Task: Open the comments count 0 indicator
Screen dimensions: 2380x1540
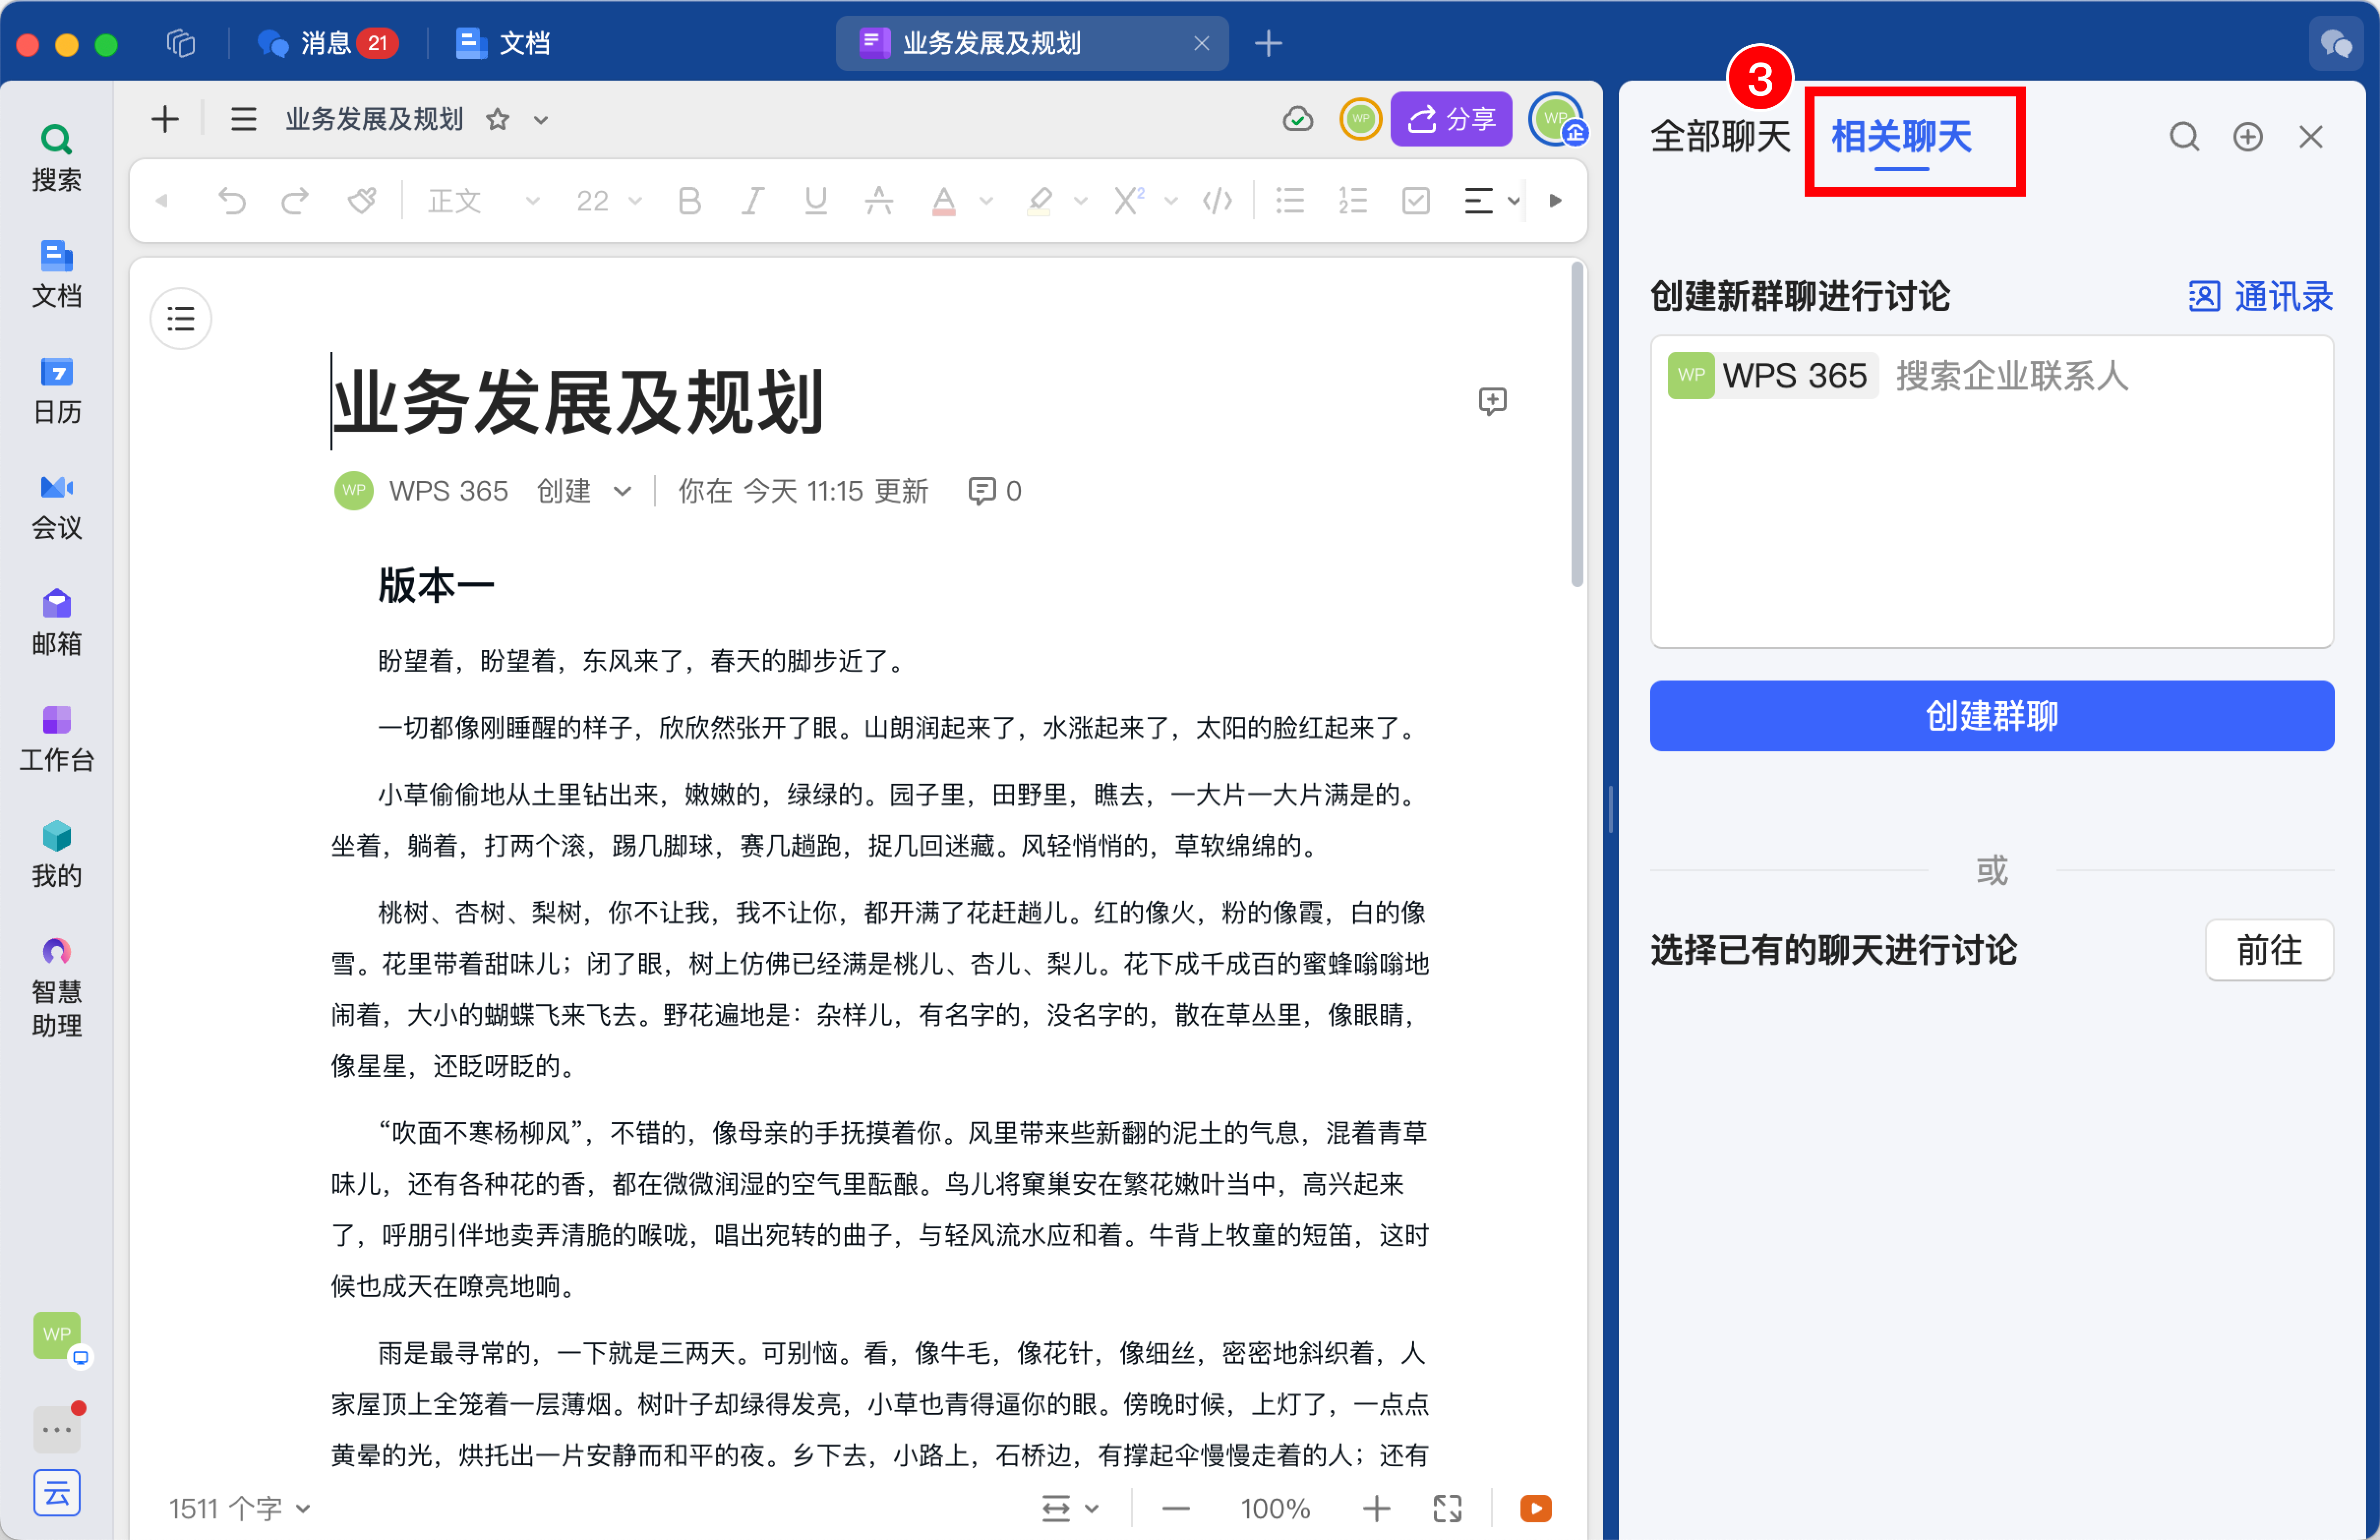Action: click(995, 491)
